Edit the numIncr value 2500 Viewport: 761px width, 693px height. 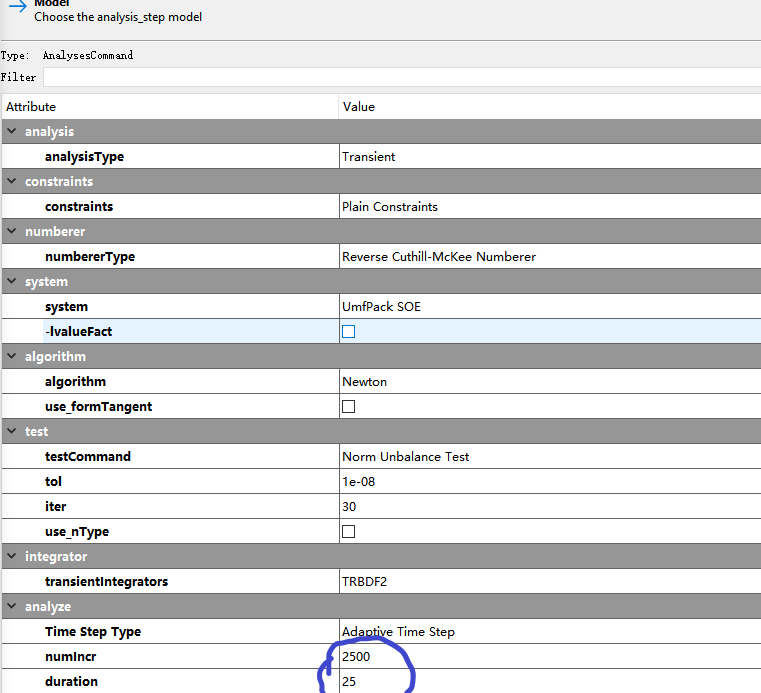356,657
